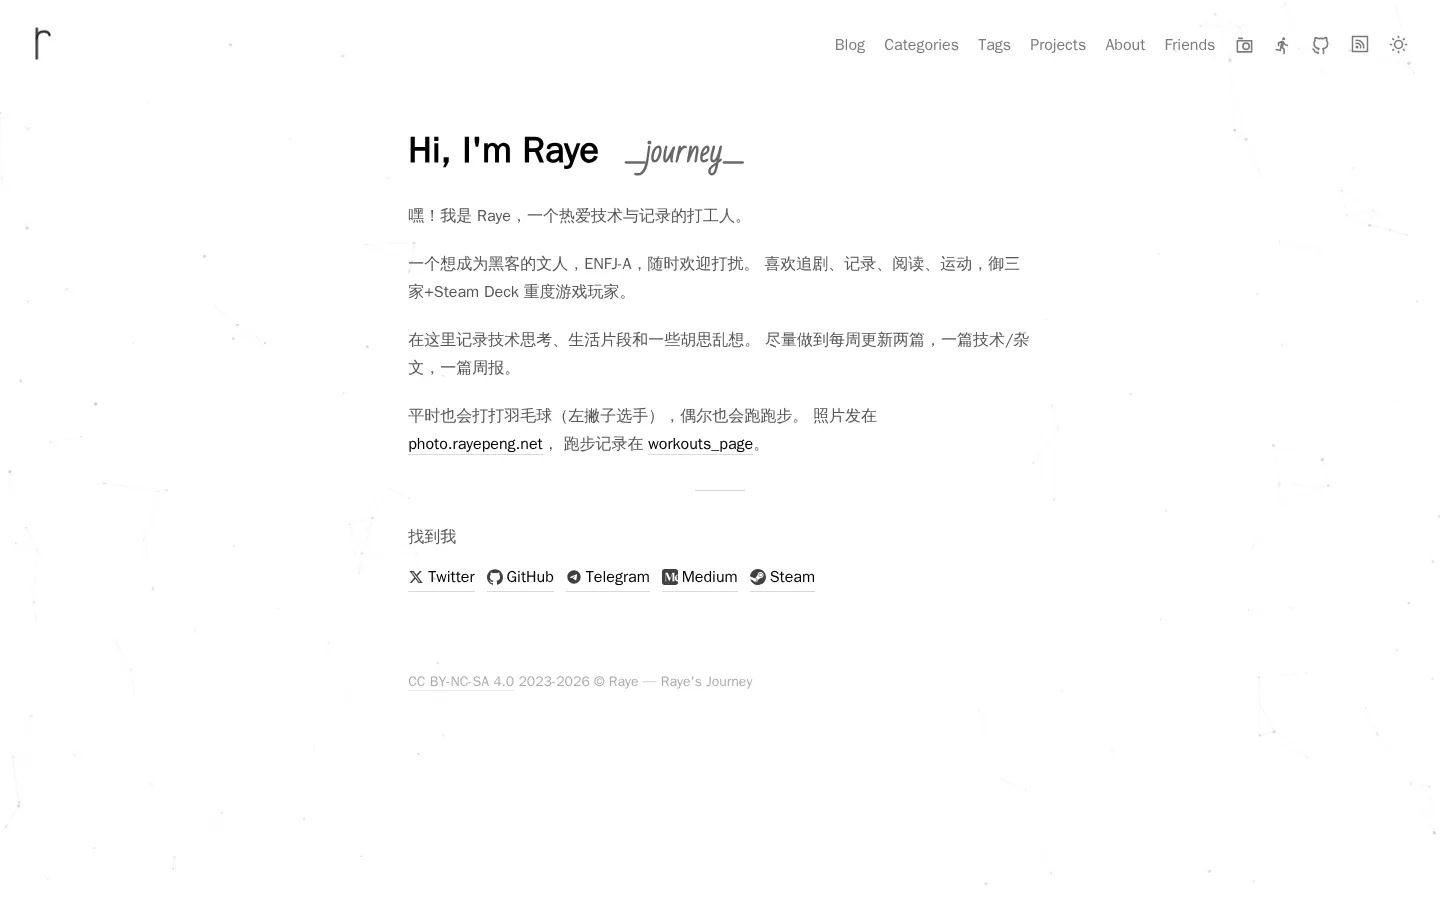The image size is (1440, 900).
Task: Follow the photo.rayepeng.net link
Action: [x=475, y=444]
